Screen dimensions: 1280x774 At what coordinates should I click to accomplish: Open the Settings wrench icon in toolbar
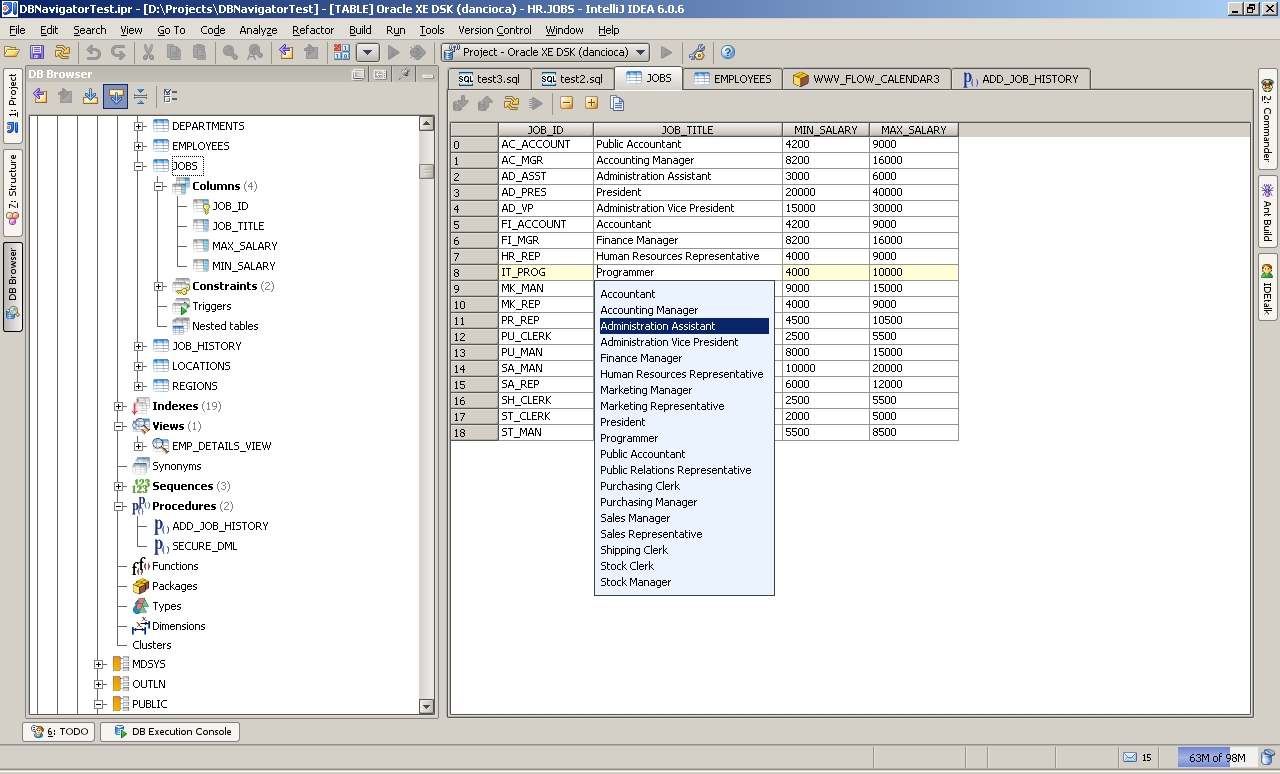pos(697,52)
